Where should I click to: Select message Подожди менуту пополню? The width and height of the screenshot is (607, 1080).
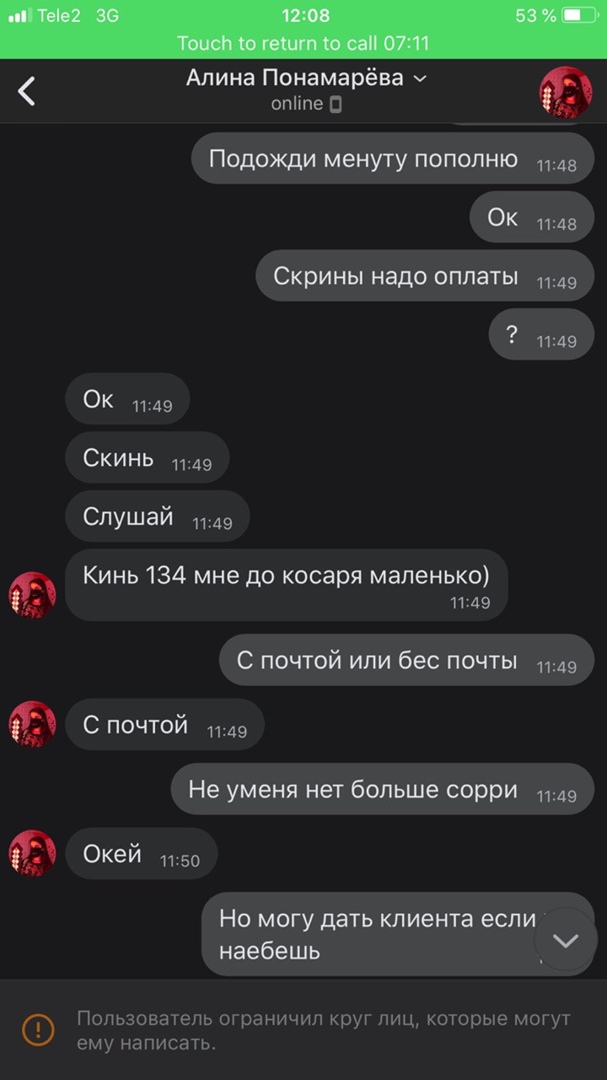[393, 158]
